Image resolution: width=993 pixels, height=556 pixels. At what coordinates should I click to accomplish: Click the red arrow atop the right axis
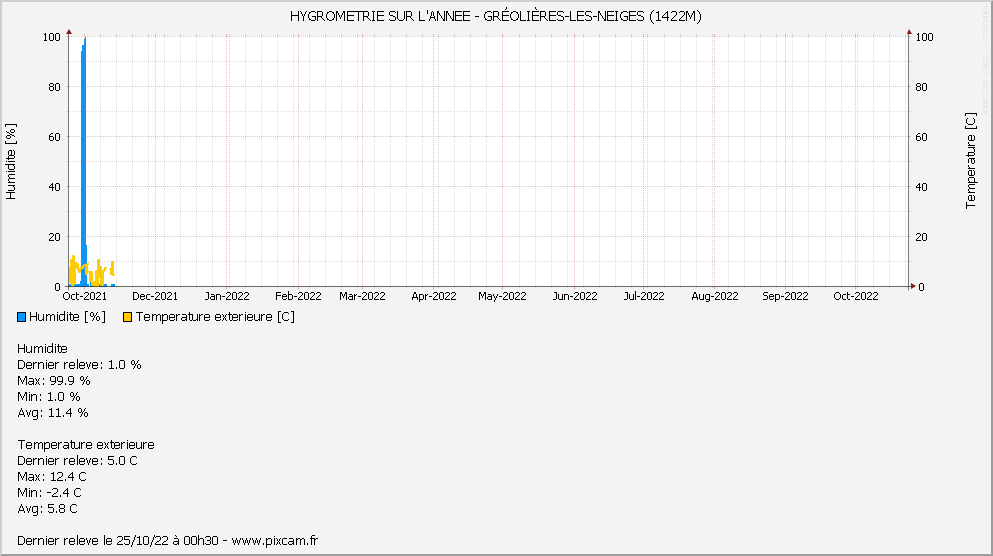(909, 32)
